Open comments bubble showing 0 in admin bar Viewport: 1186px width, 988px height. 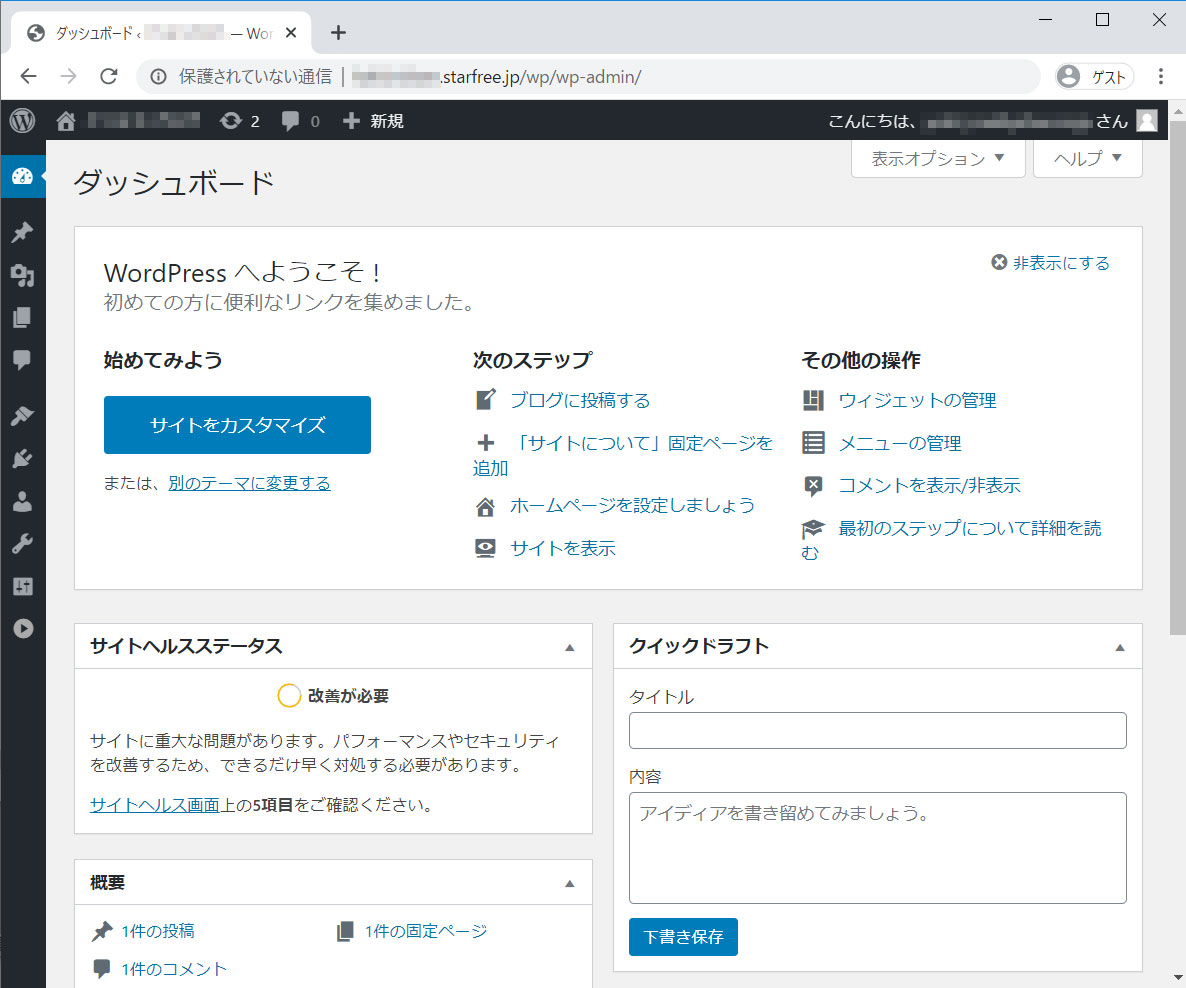point(300,121)
